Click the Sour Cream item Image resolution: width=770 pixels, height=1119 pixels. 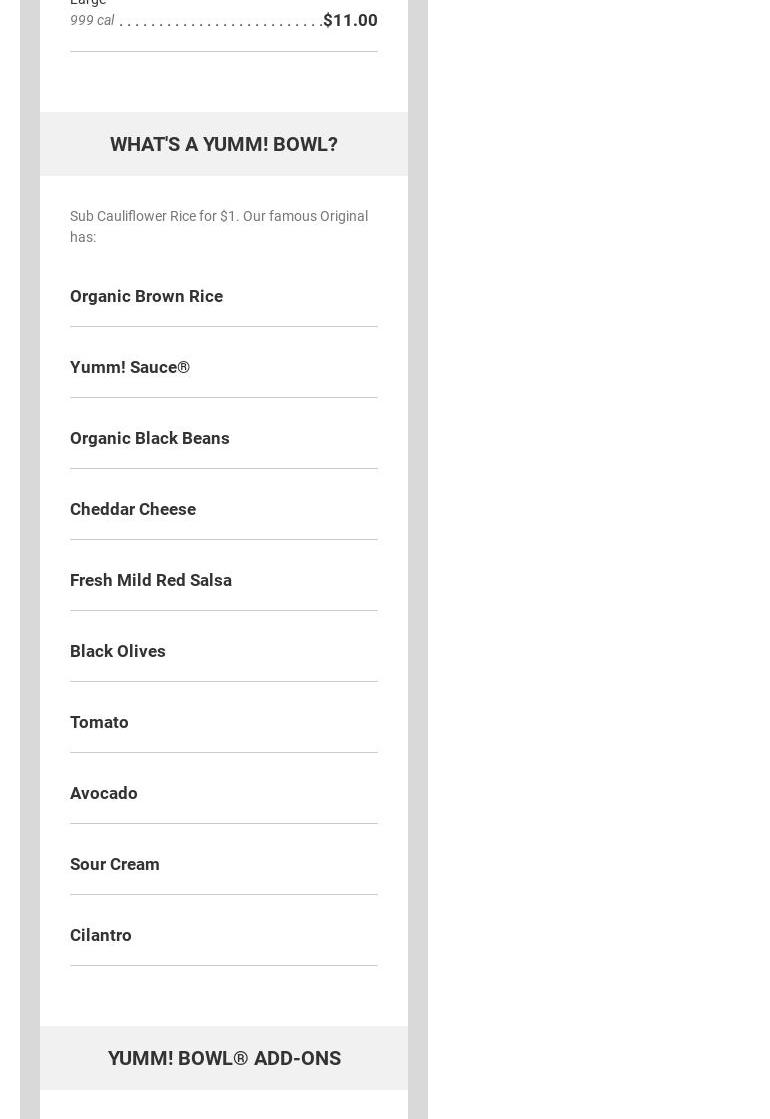(115, 864)
